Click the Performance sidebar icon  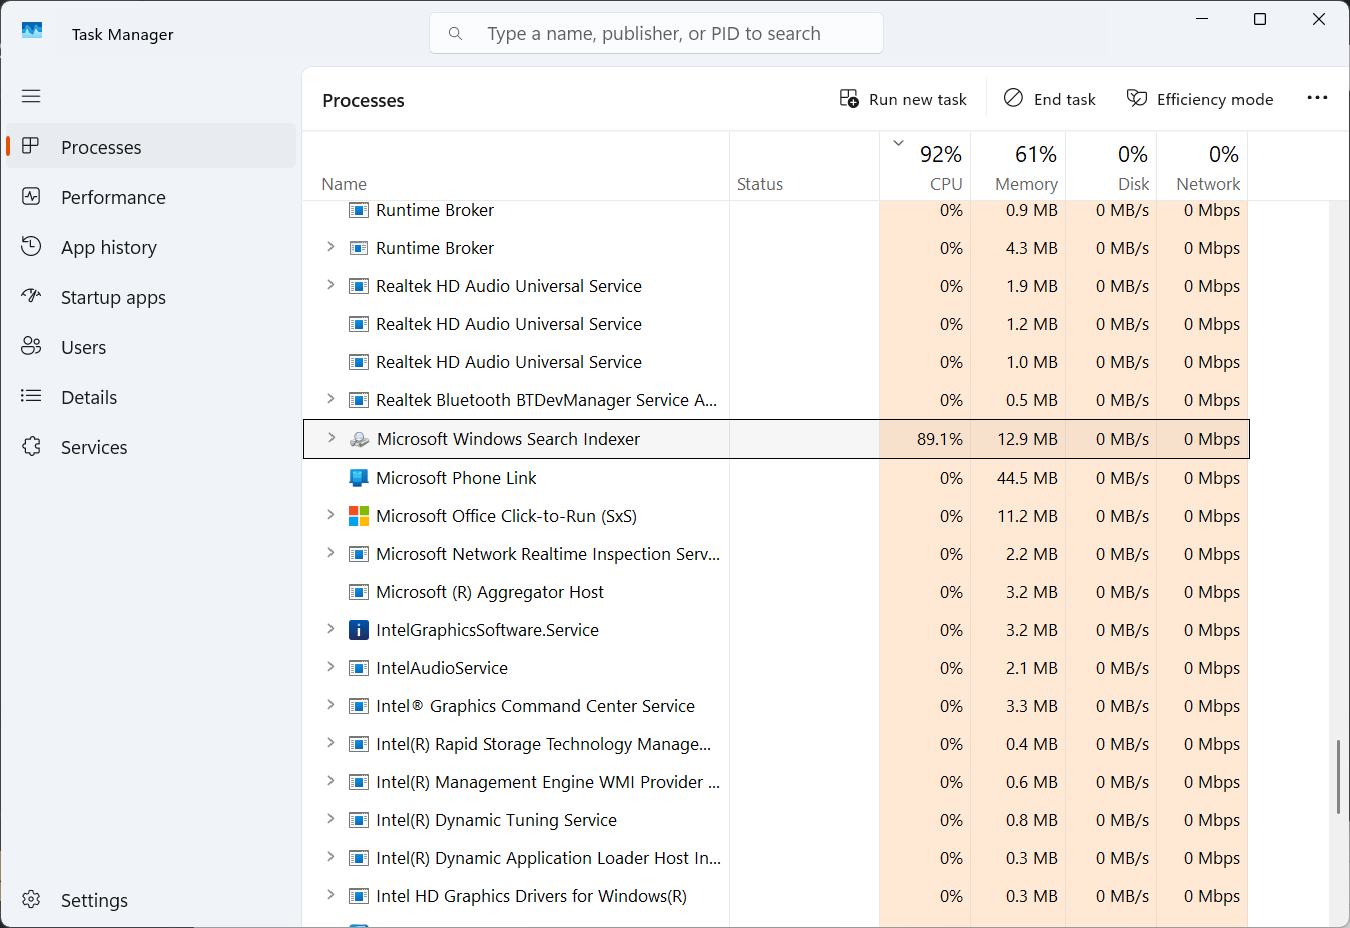coord(31,197)
